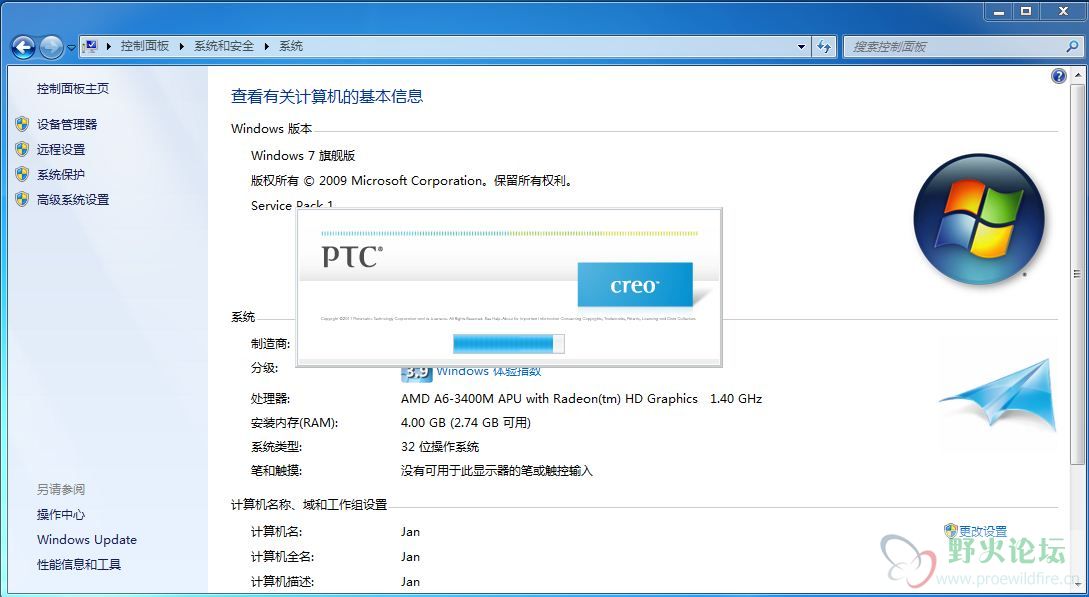The width and height of the screenshot is (1089, 597).
Task: Refresh the address bar location
Action: tap(824, 47)
